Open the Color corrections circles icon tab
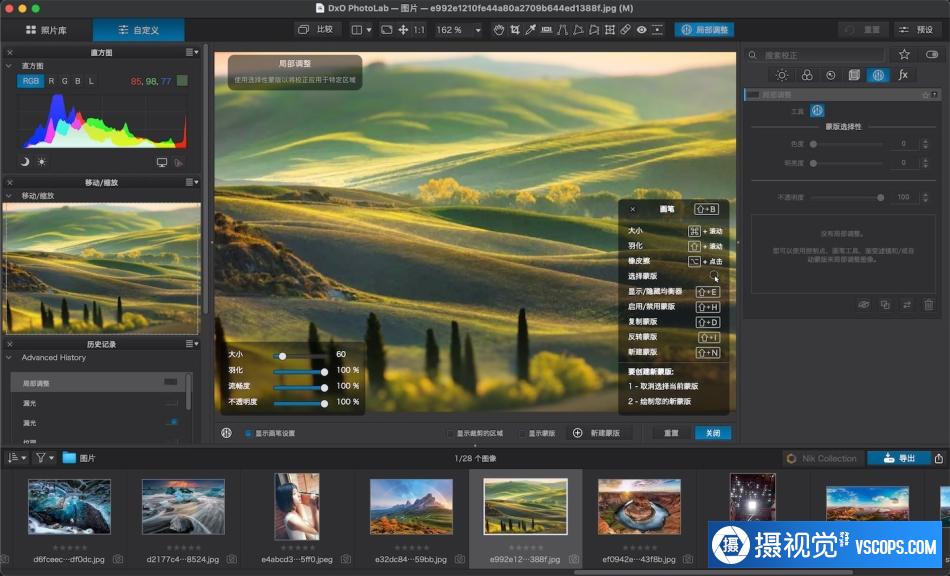 [807, 75]
